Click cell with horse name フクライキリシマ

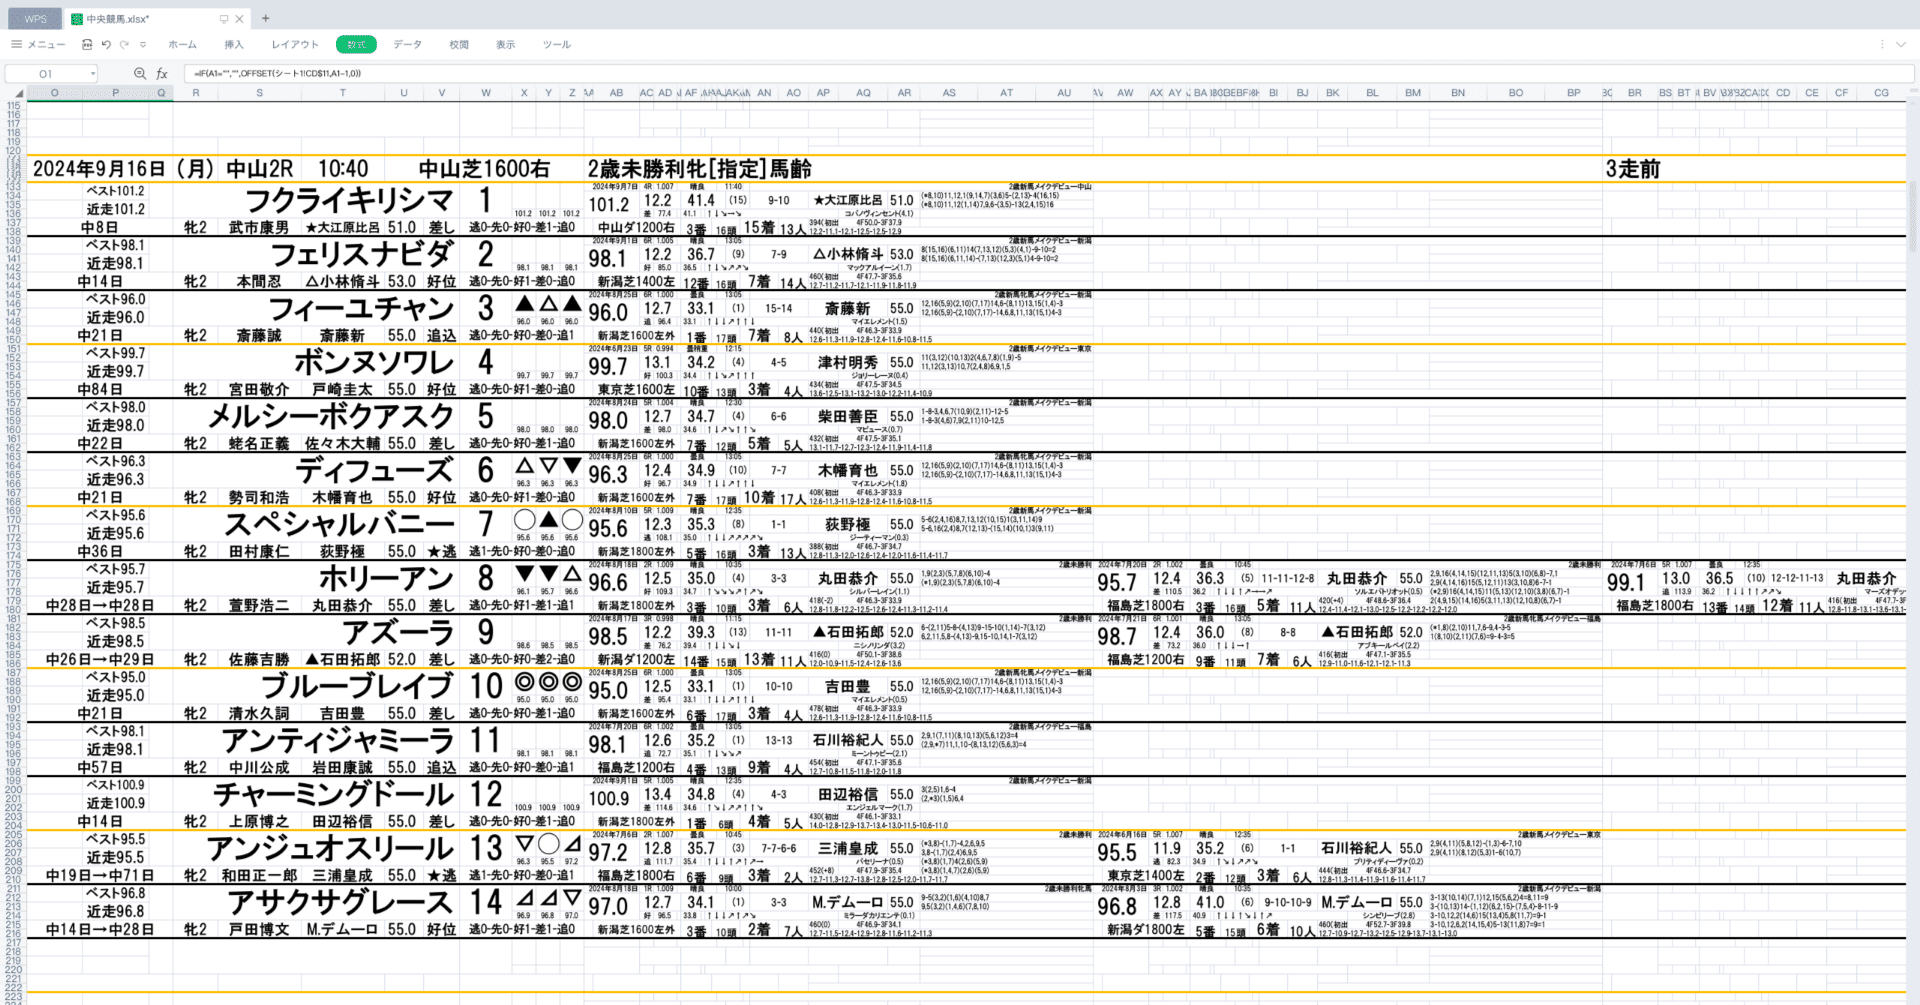349,200
